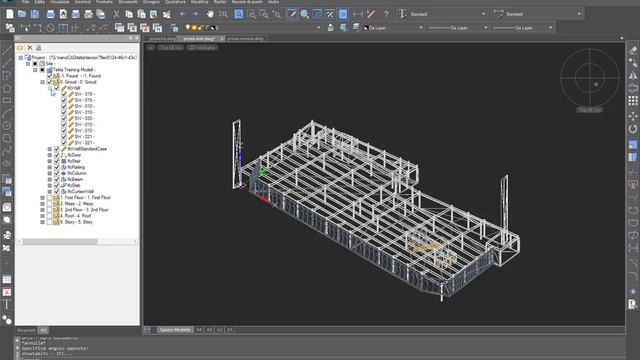Select the Move tool in right toolbar

point(633,116)
